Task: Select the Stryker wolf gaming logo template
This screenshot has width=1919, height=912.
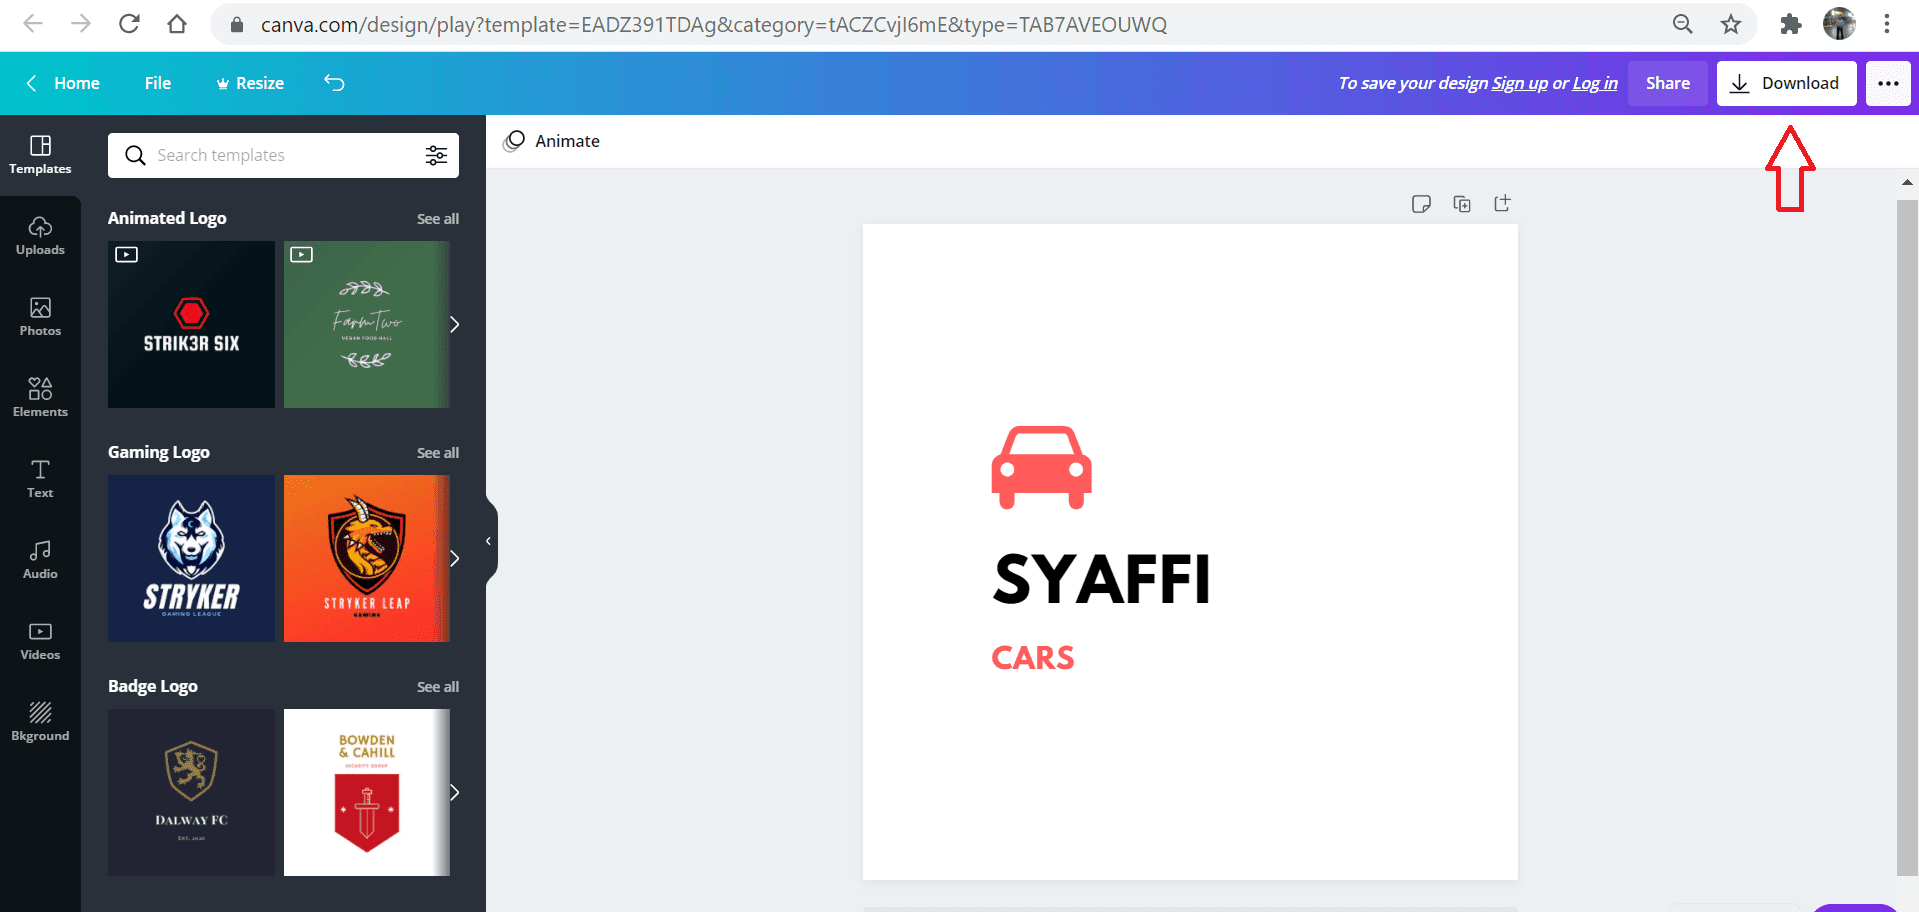Action: (x=190, y=558)
